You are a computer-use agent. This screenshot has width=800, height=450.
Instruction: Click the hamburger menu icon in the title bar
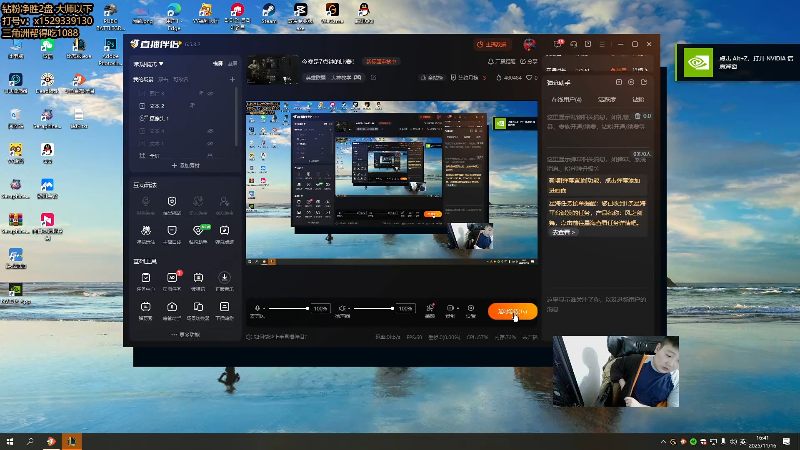[x=602, y=44]
